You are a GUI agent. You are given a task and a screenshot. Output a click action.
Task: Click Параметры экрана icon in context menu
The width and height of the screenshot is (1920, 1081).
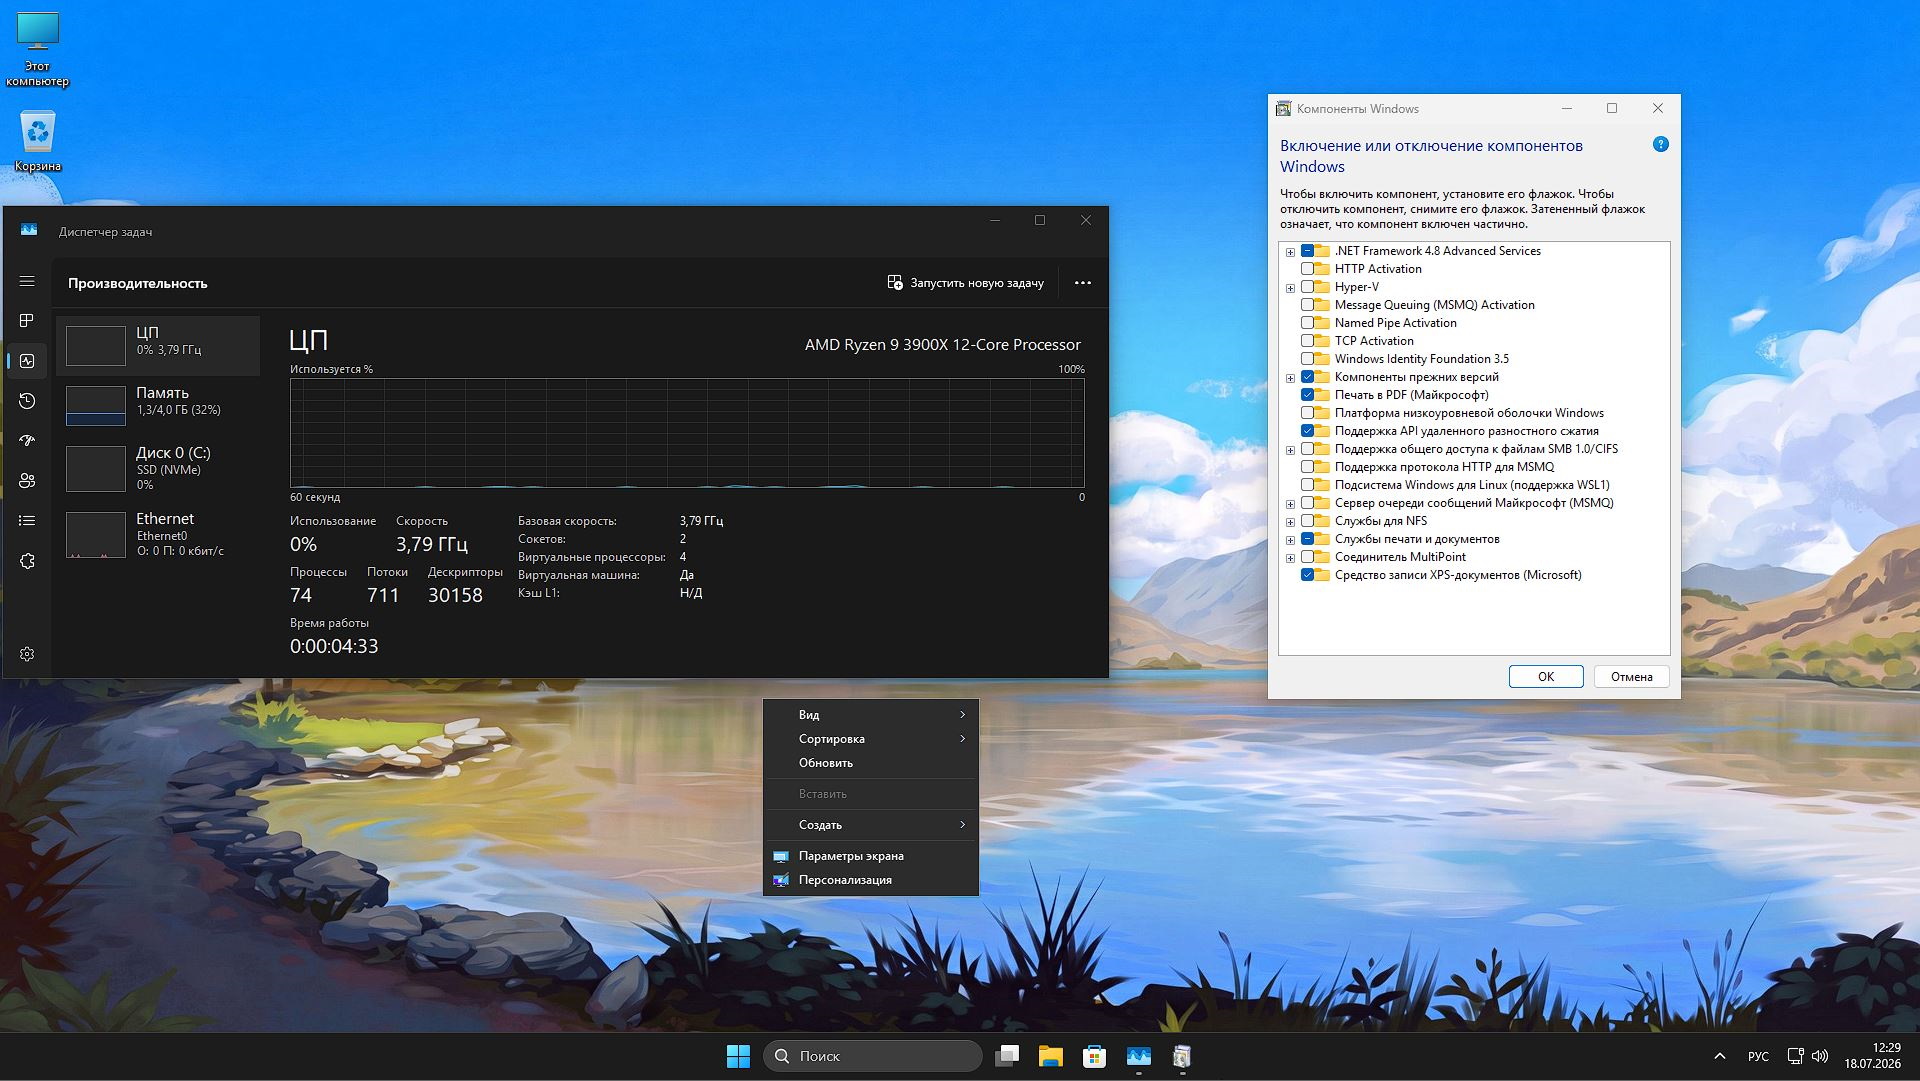[781, 856]
